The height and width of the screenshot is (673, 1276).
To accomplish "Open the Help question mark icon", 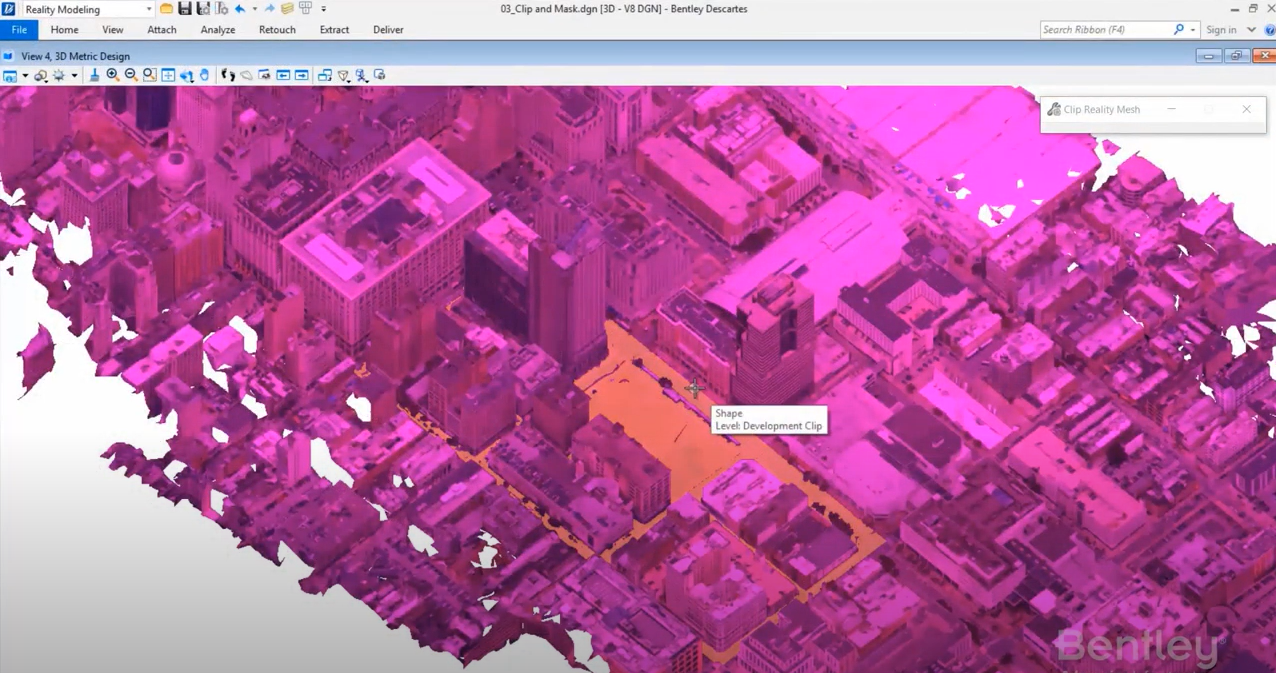I will click(1270, 30).
